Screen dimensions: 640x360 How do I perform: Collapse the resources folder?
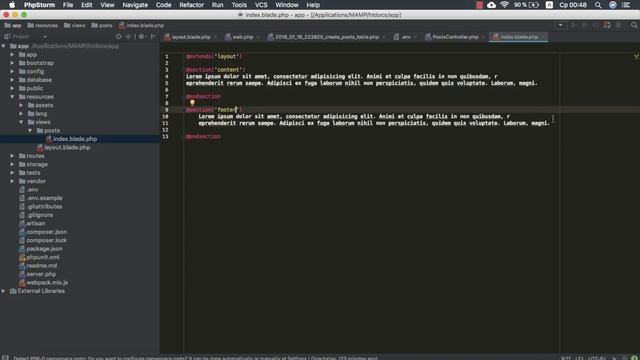[12, 97]
